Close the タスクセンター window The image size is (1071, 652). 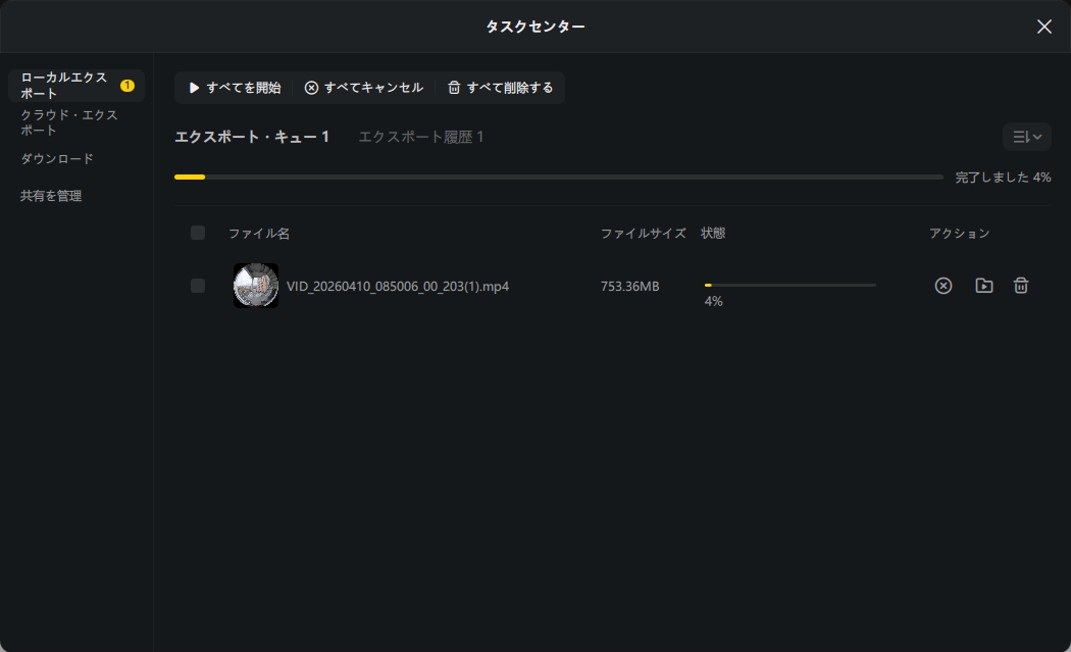(1044, 27)
